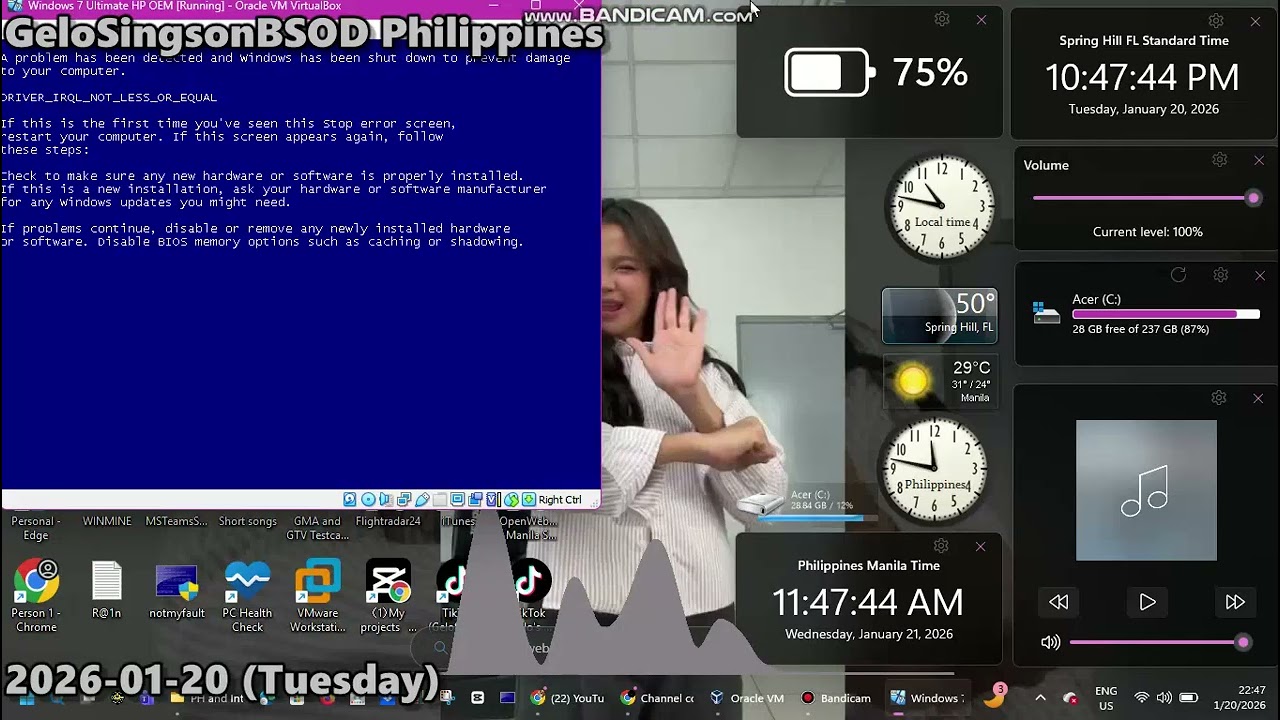Refresh the Acer (C:) drive widget

(1178, 275)
